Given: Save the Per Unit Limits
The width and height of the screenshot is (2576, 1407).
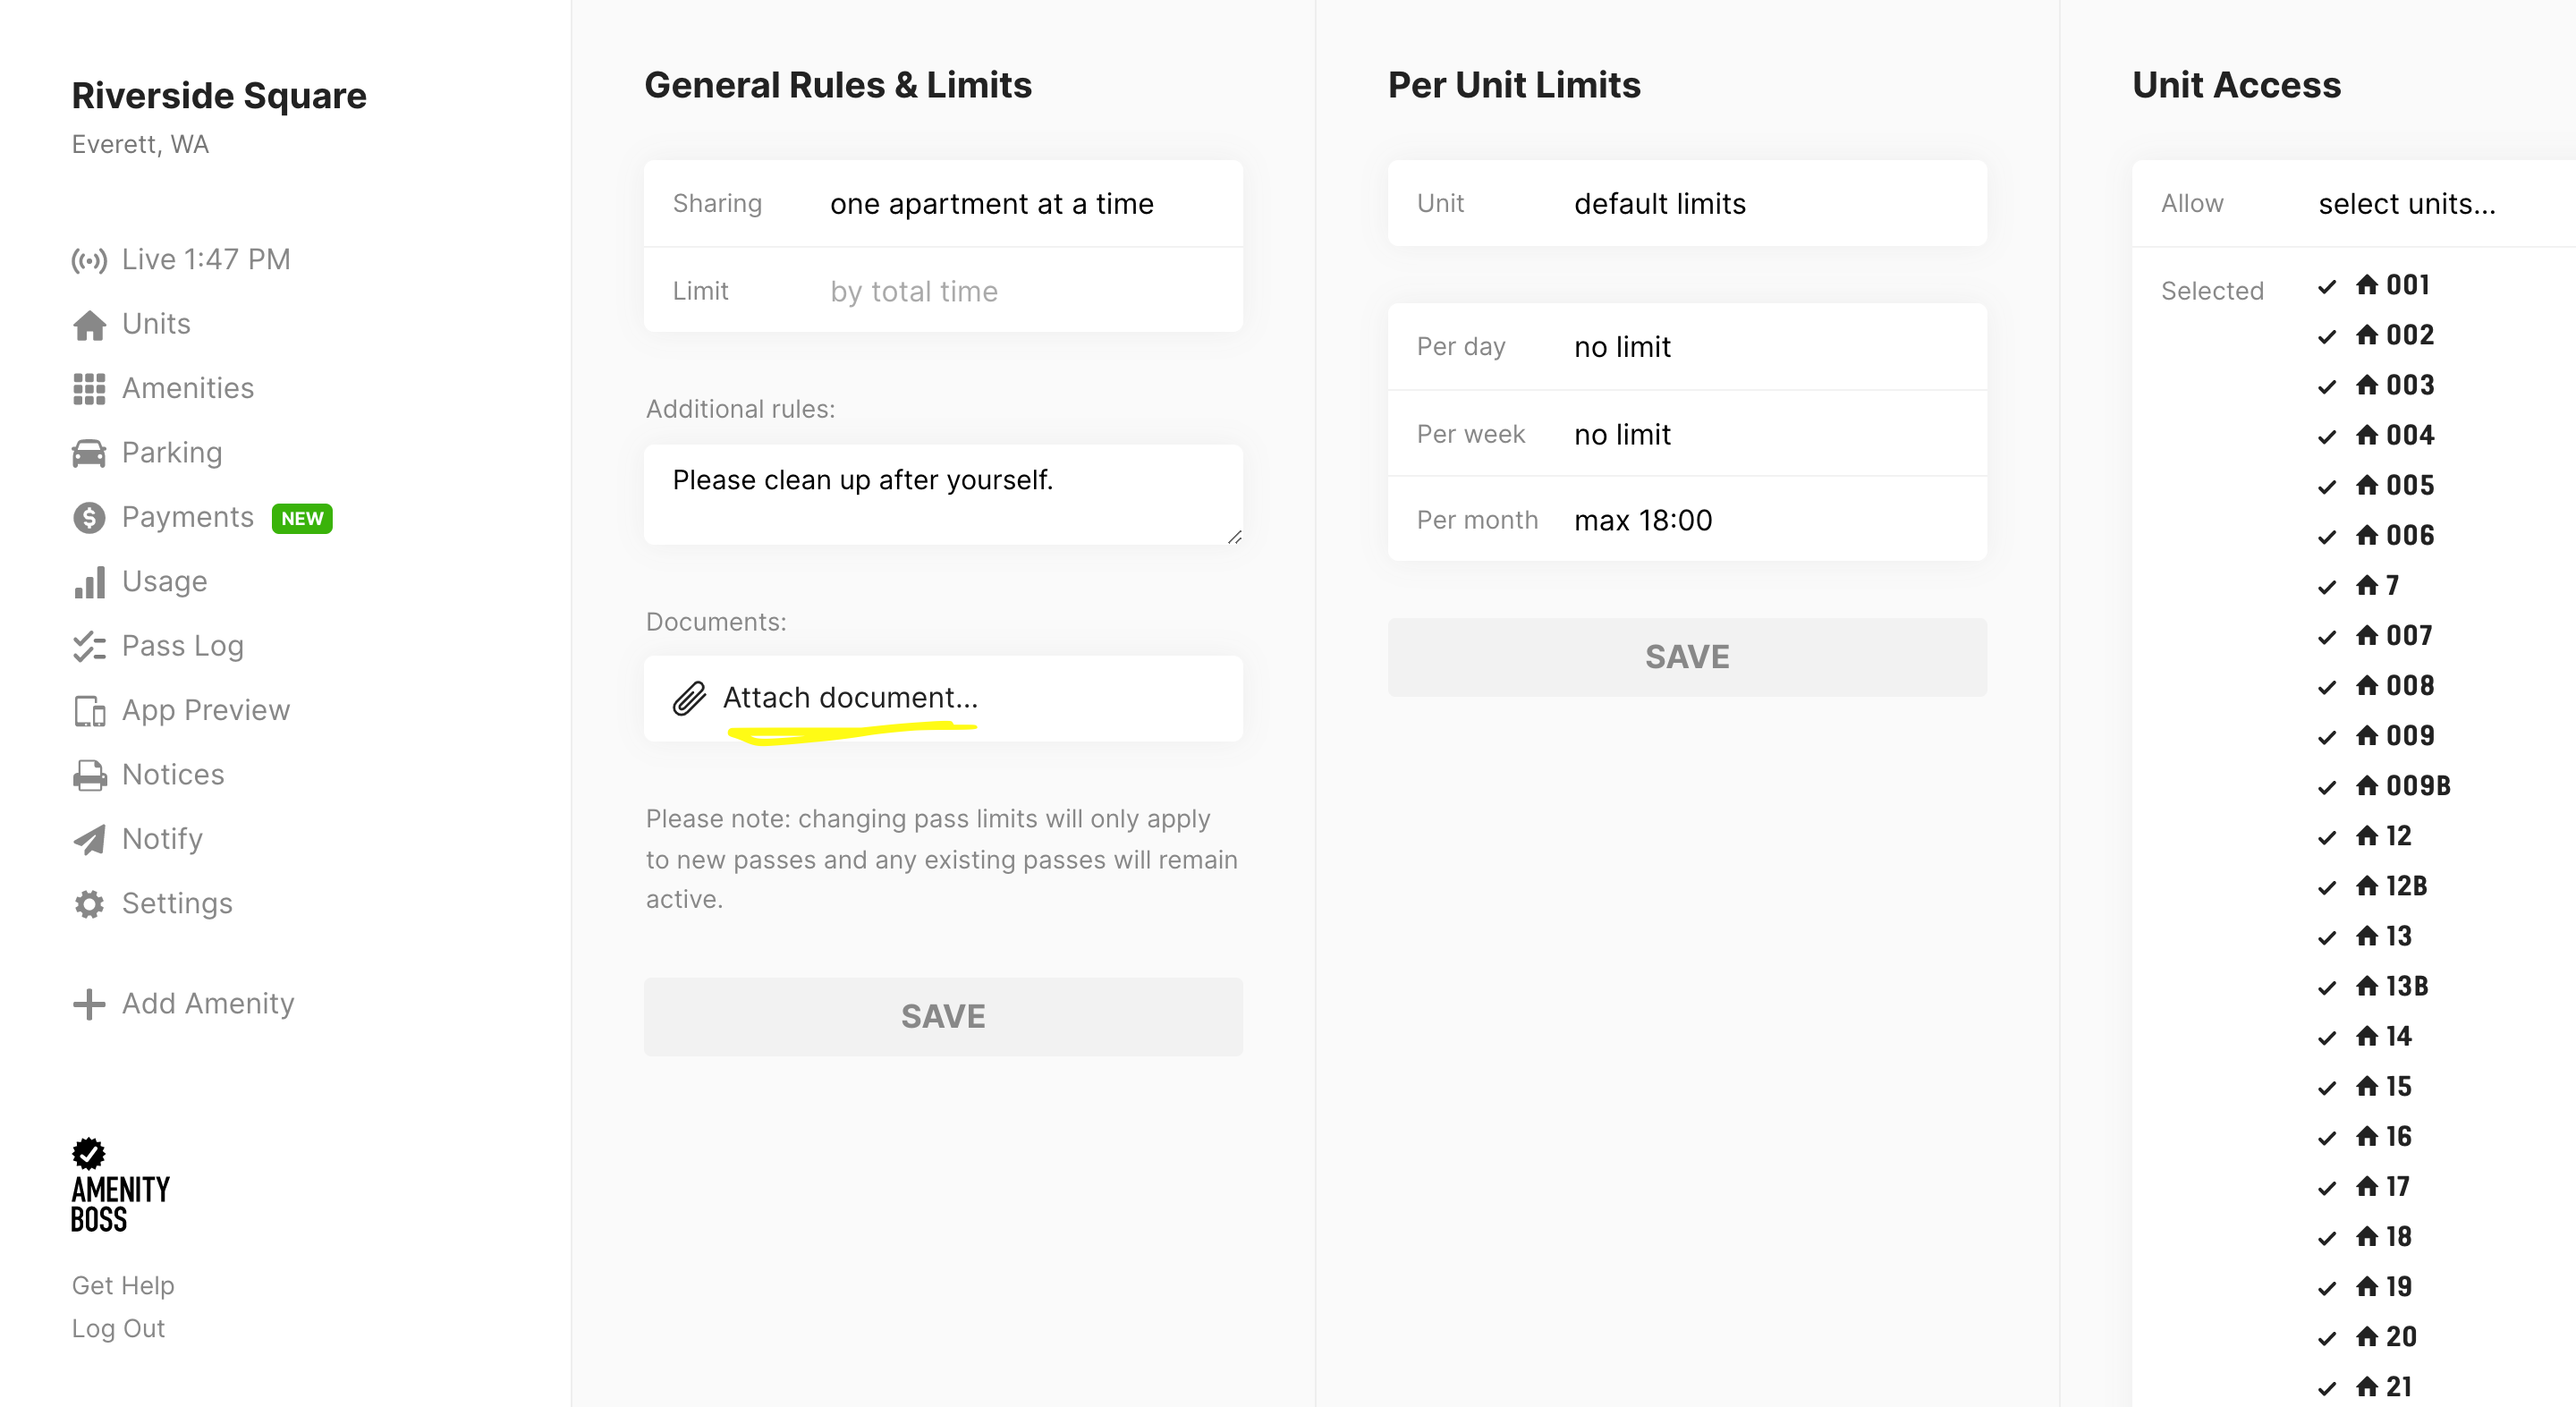Looking at the screenshot, I should (1687, 657).
